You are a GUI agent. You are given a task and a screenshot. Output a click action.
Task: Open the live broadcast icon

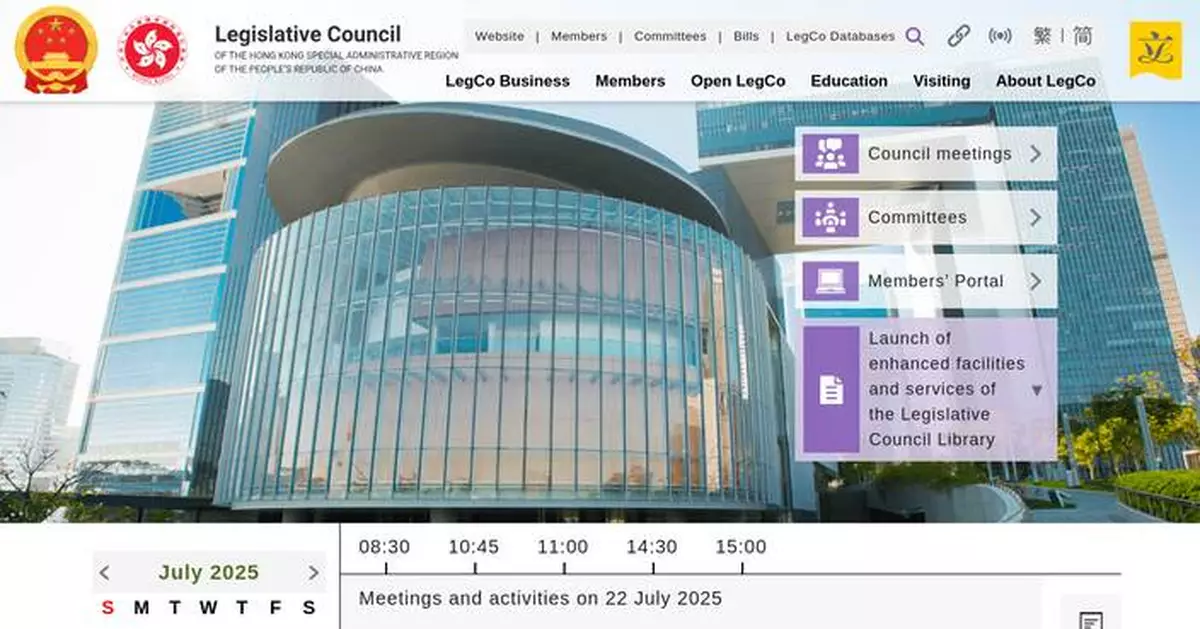pos(1000,36)
